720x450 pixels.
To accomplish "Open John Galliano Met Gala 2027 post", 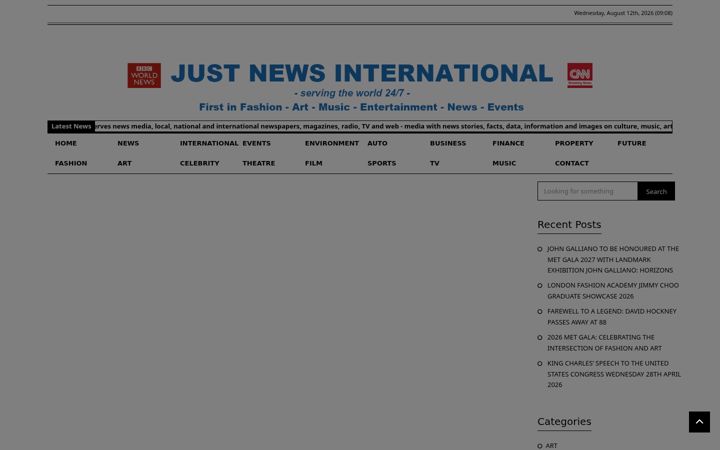I will (613, 259).
